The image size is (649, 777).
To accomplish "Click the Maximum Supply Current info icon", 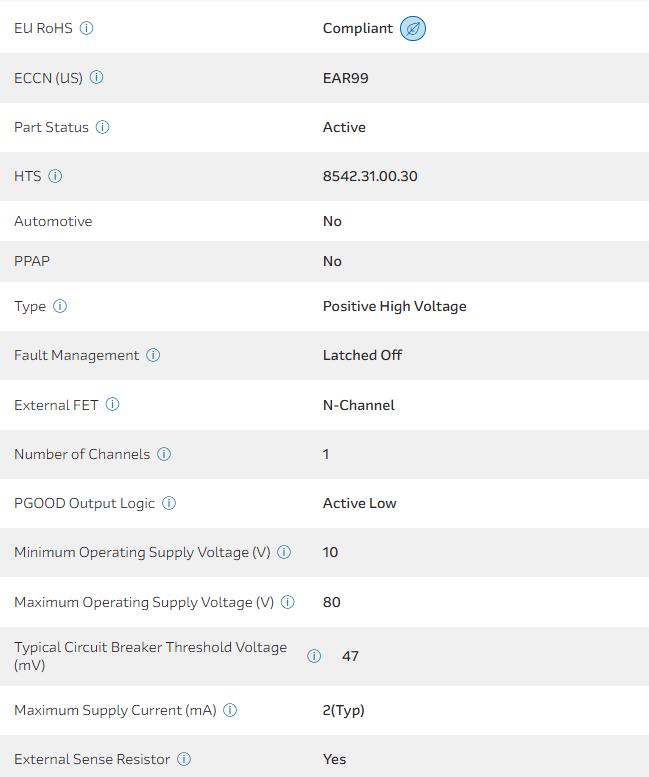I will [x=230, y=710].
